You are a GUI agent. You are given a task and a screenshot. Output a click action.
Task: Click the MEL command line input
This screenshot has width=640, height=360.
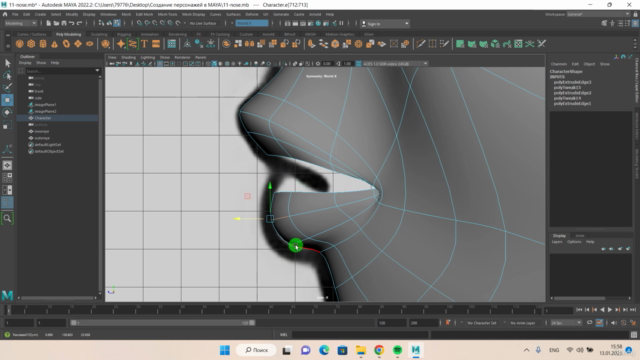coord(359,335)
